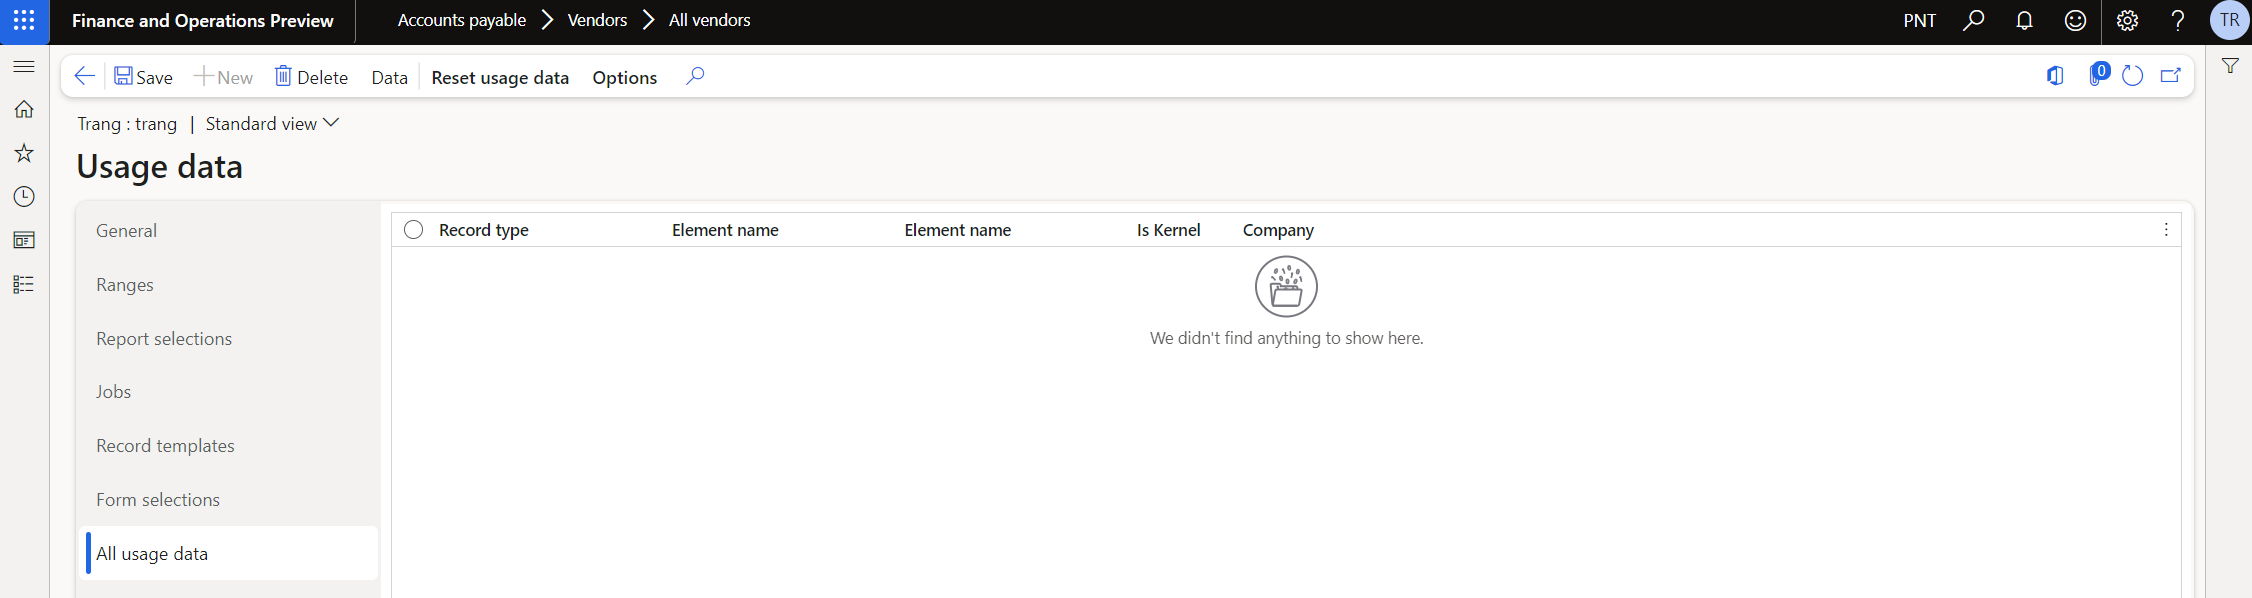Screen dimensions: 2252x598
Task: Click Finance and Operations Preview title
Action: click(x=203, y=20)
